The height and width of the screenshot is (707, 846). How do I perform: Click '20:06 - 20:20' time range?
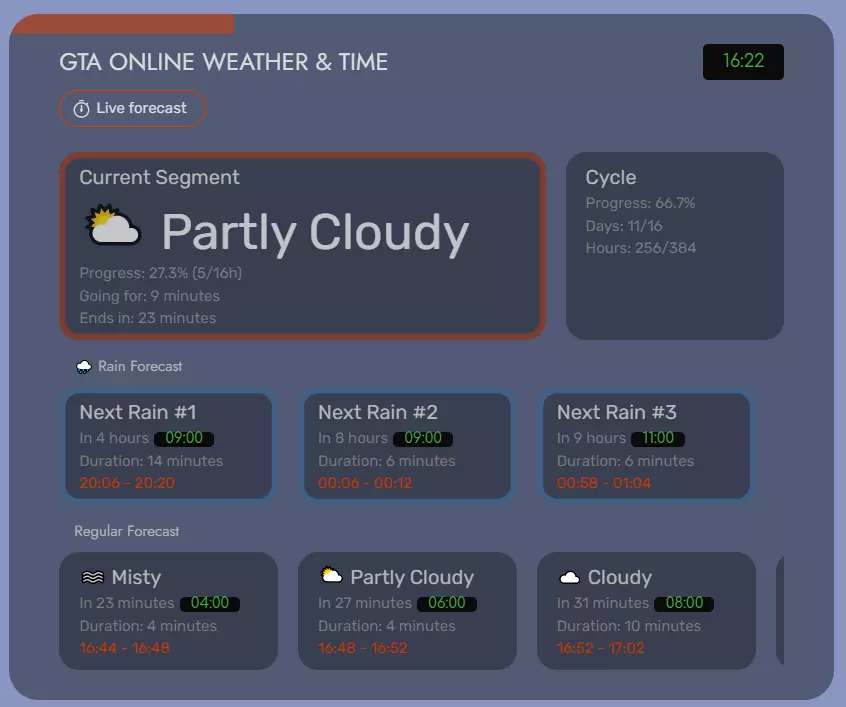[x=127, y=483]
